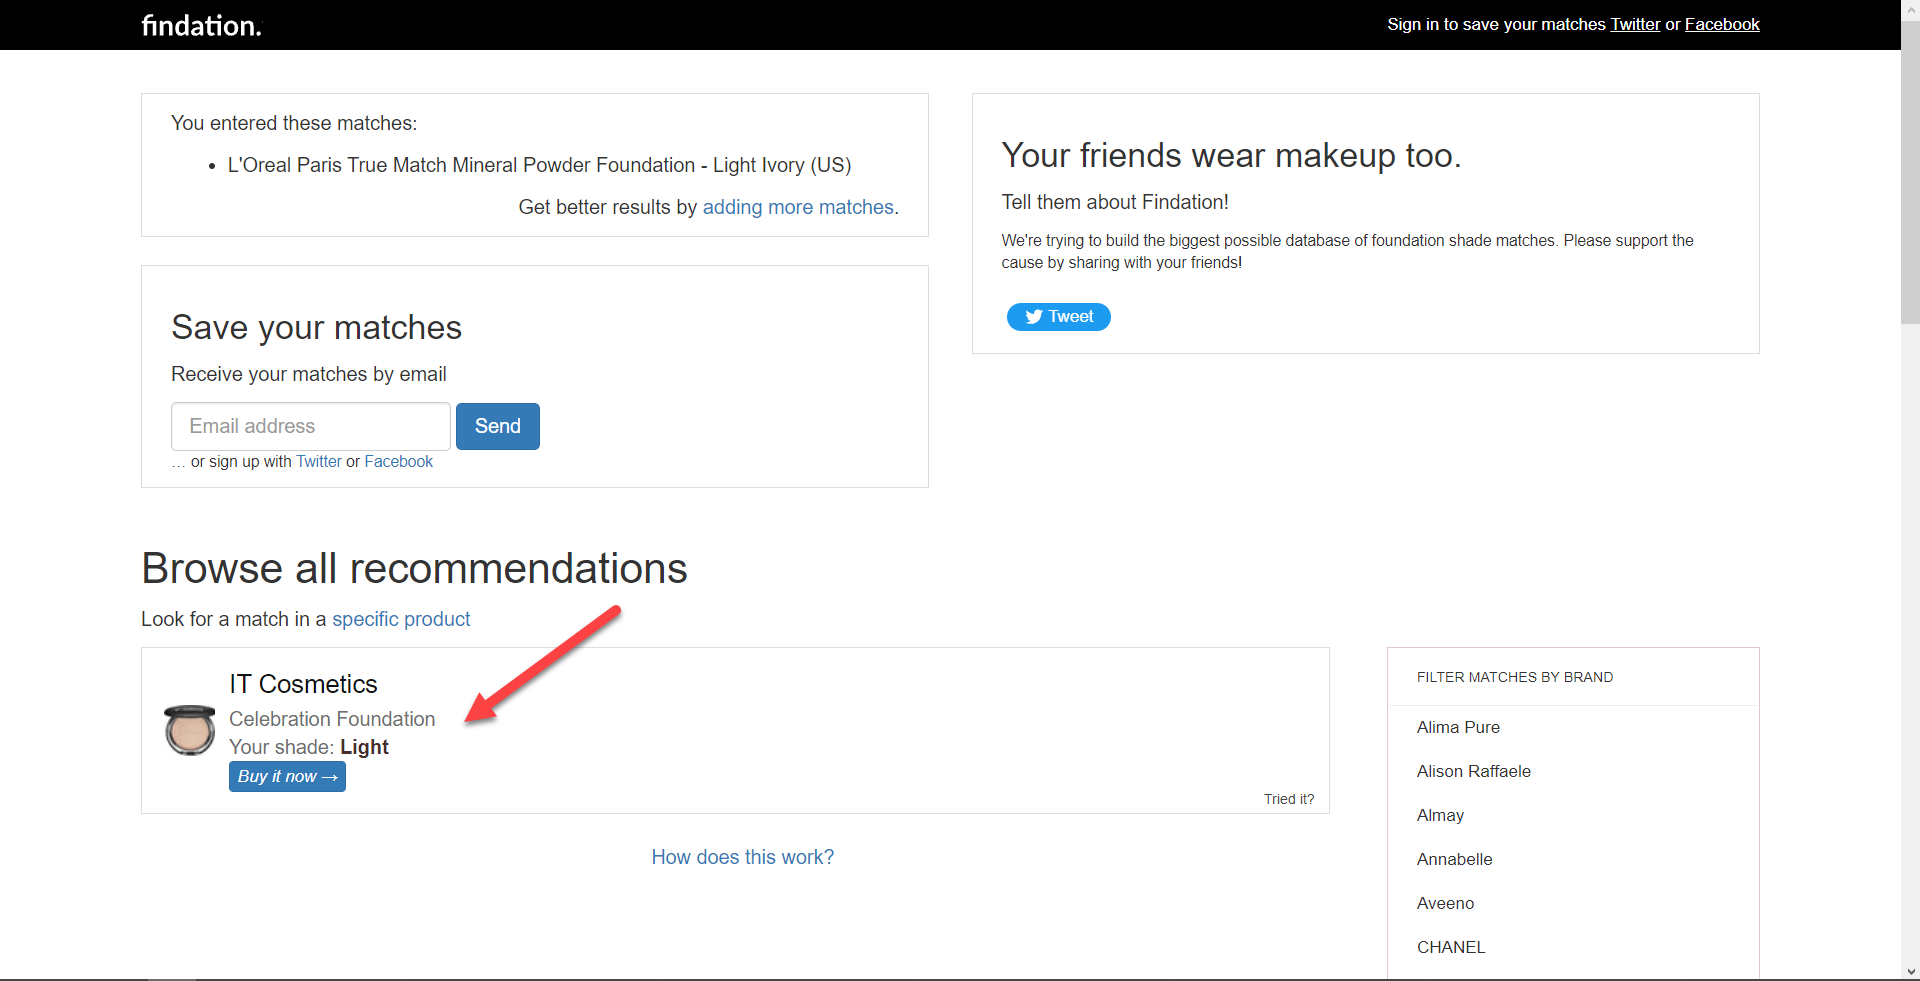1920x981 pixels.
Task: Sign up with Facebook below email field
Action: pos(398,461)
